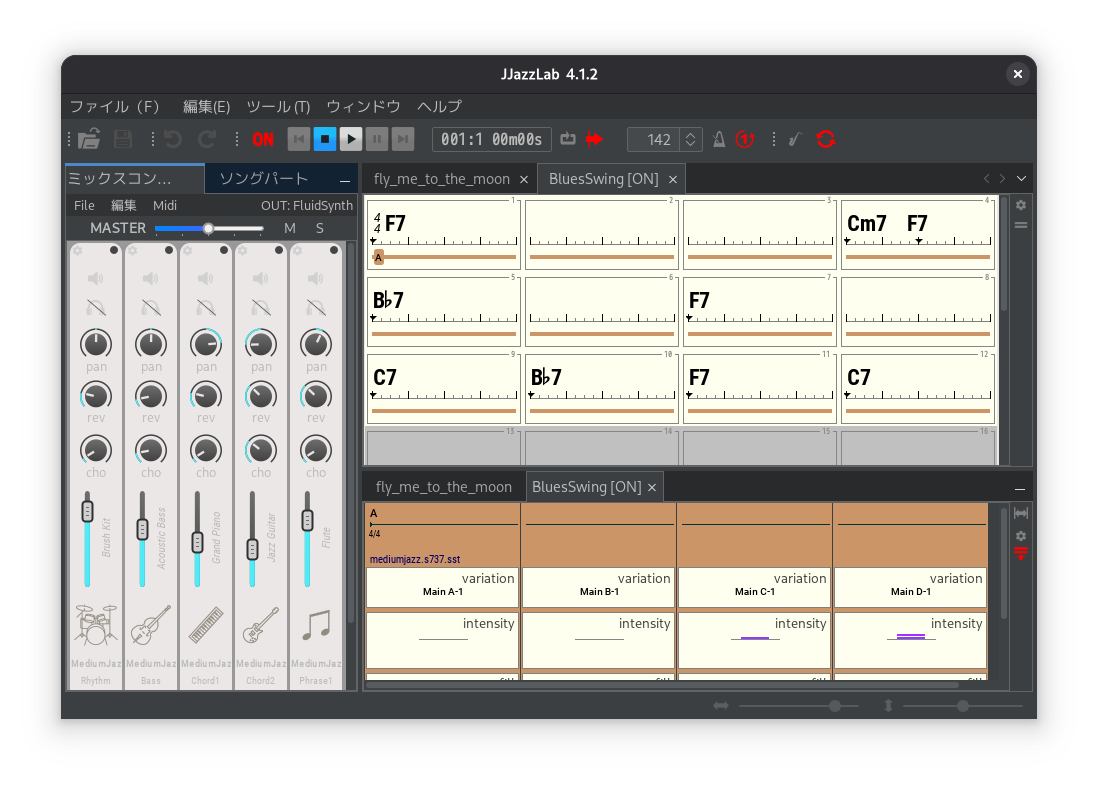Stop playback with the blue stop button

[x=325, y=139]
